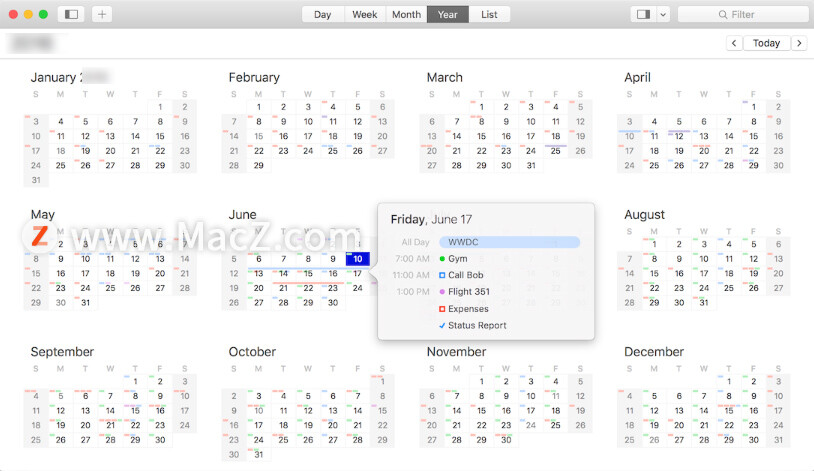
Task: Add a new event with plus button
Action: 102,15
